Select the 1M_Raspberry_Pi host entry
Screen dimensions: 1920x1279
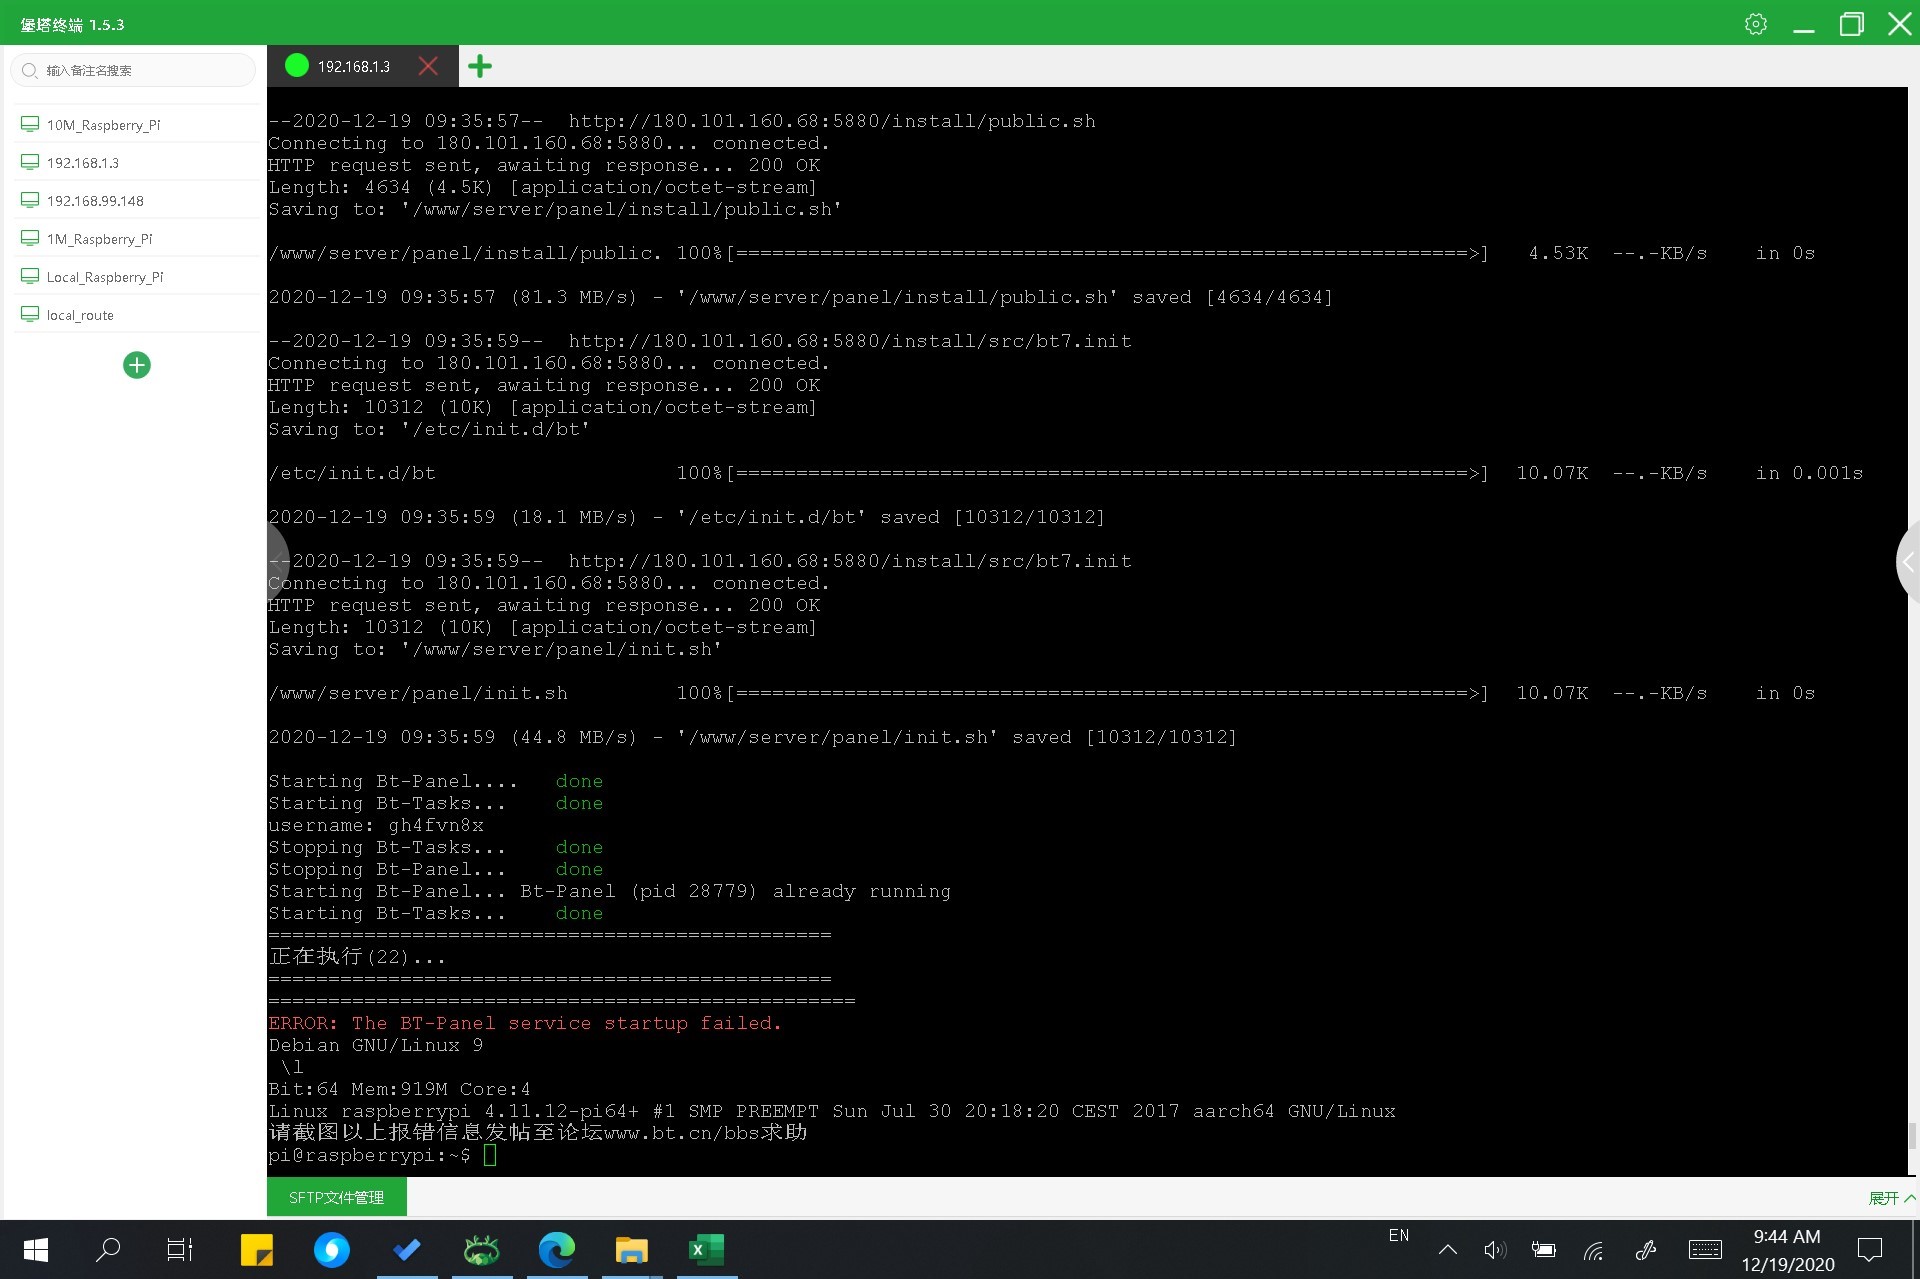pyautogui.click(x=137, y=239)
